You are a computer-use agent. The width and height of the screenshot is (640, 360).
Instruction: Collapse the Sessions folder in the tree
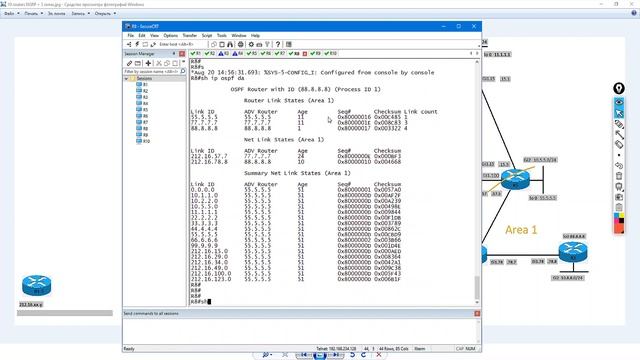(x=127, y=78)
